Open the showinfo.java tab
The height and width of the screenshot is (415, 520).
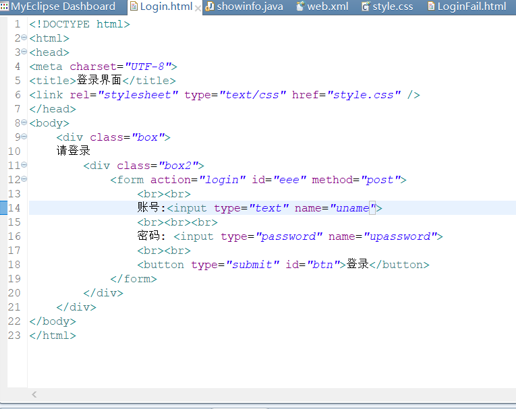click(250, 6)
